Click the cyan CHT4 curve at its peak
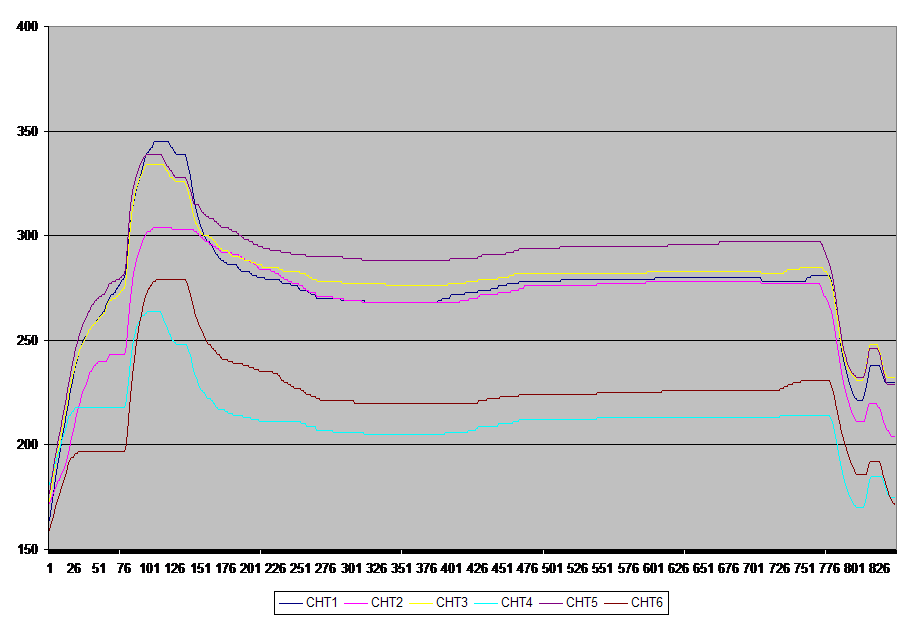 click(x=152, y=312)
